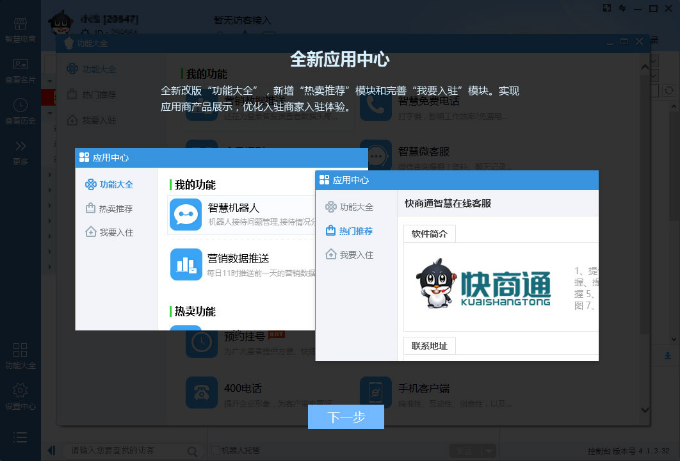Open the 软件简介 tab
The width and height of the screenshot is (680, 461).
(x=430, y=234)
